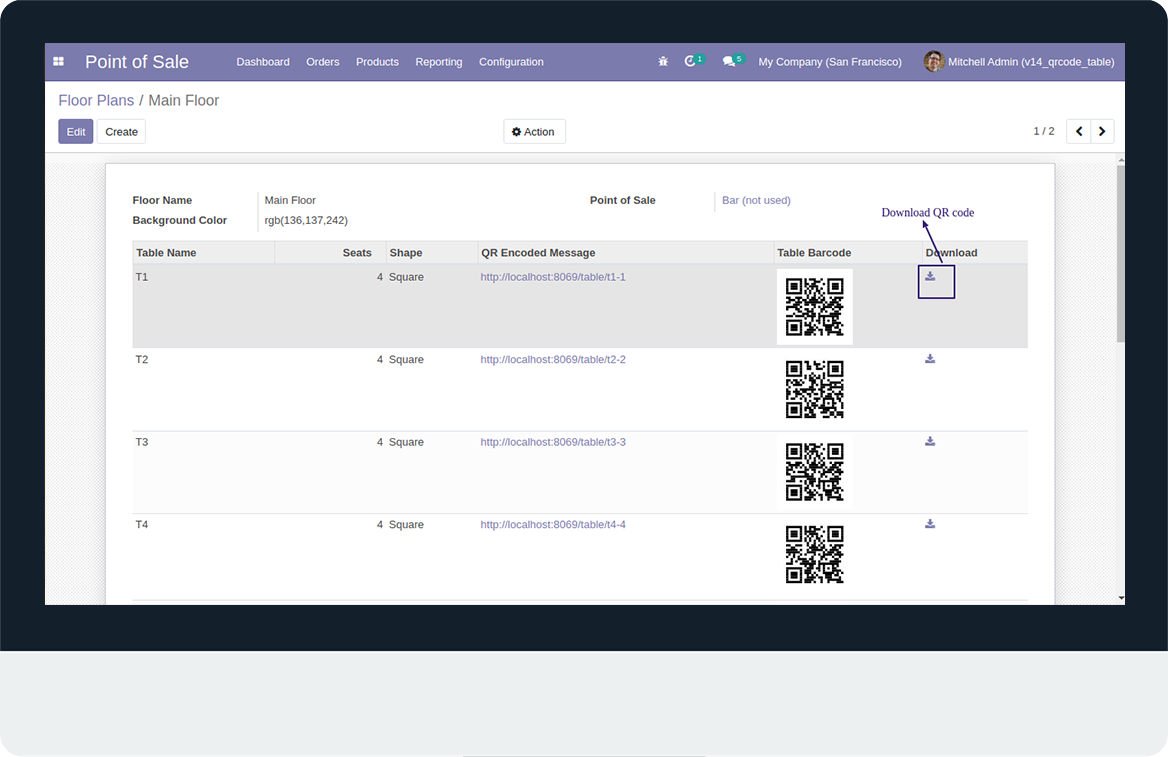Open the activities clock icon
The image size is (1168, 757).
(x=691, y=61)
